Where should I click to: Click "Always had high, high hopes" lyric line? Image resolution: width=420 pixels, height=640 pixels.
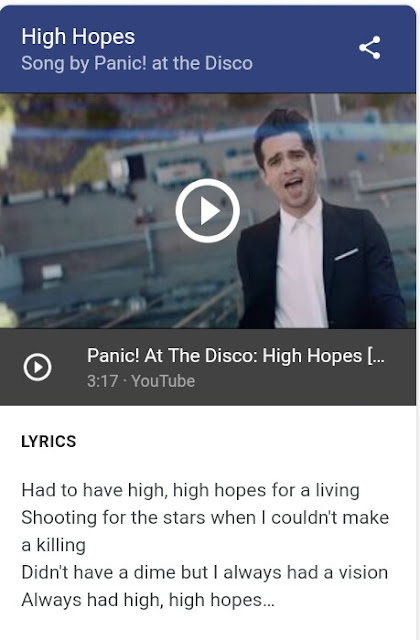pyautogui.click(x=141, y=600)
